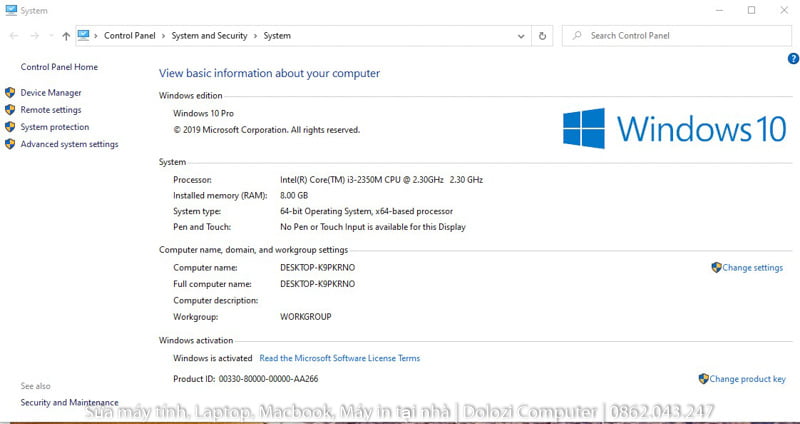The width and height of the screenshot is (800, 424).
Task: Click the Change settings link
Action: tap(753, 267)
